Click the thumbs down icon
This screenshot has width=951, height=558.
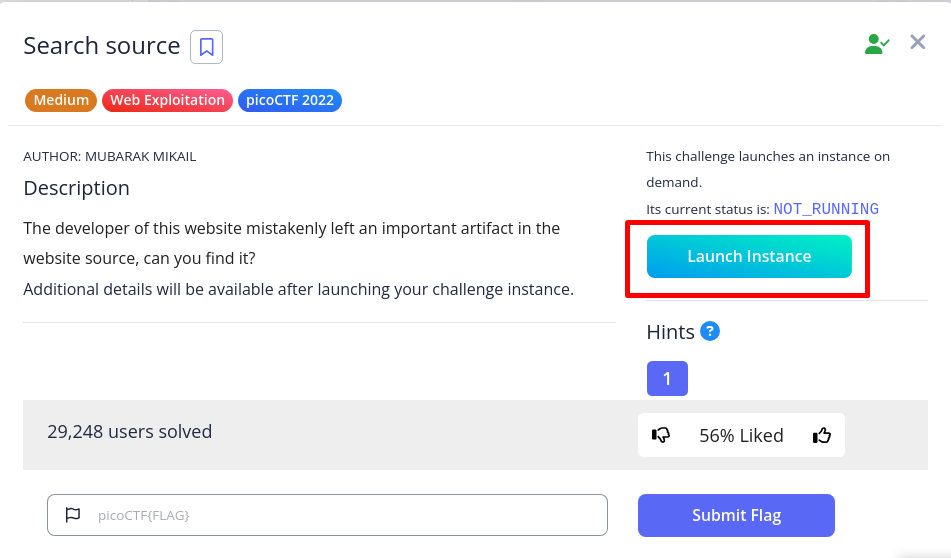[661, 435]
